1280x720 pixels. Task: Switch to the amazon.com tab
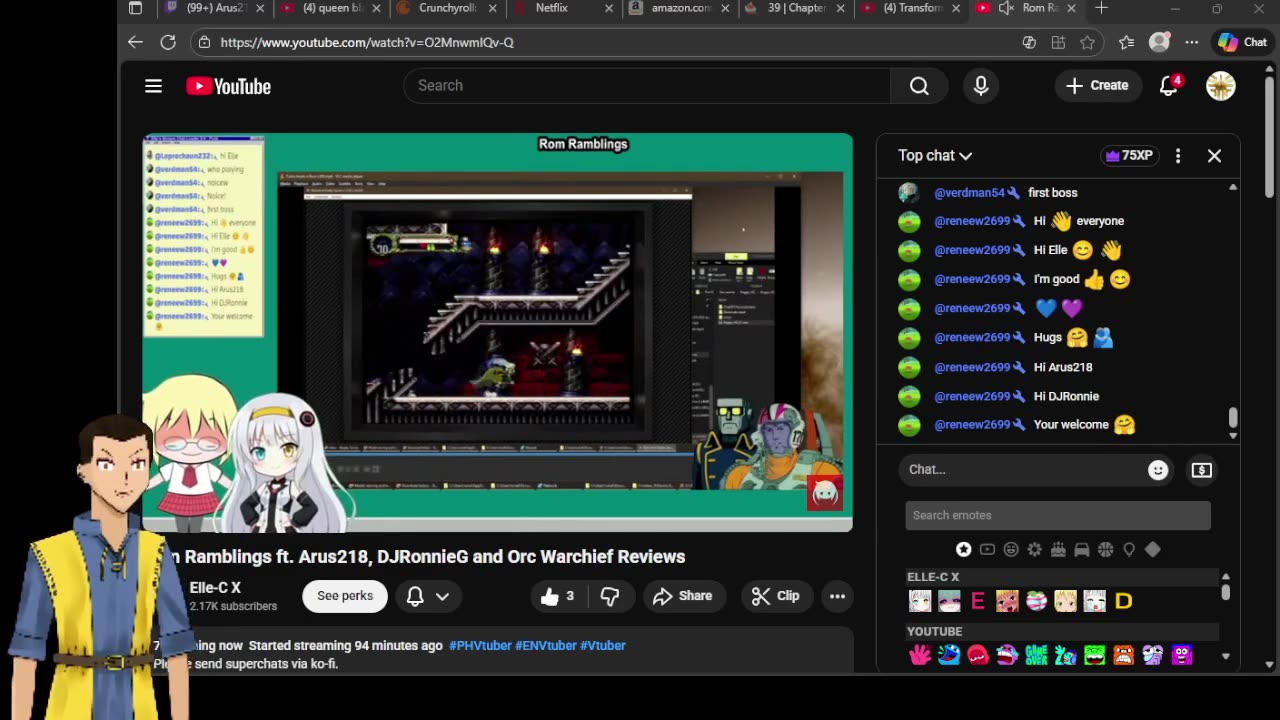[x=680, y=8]
